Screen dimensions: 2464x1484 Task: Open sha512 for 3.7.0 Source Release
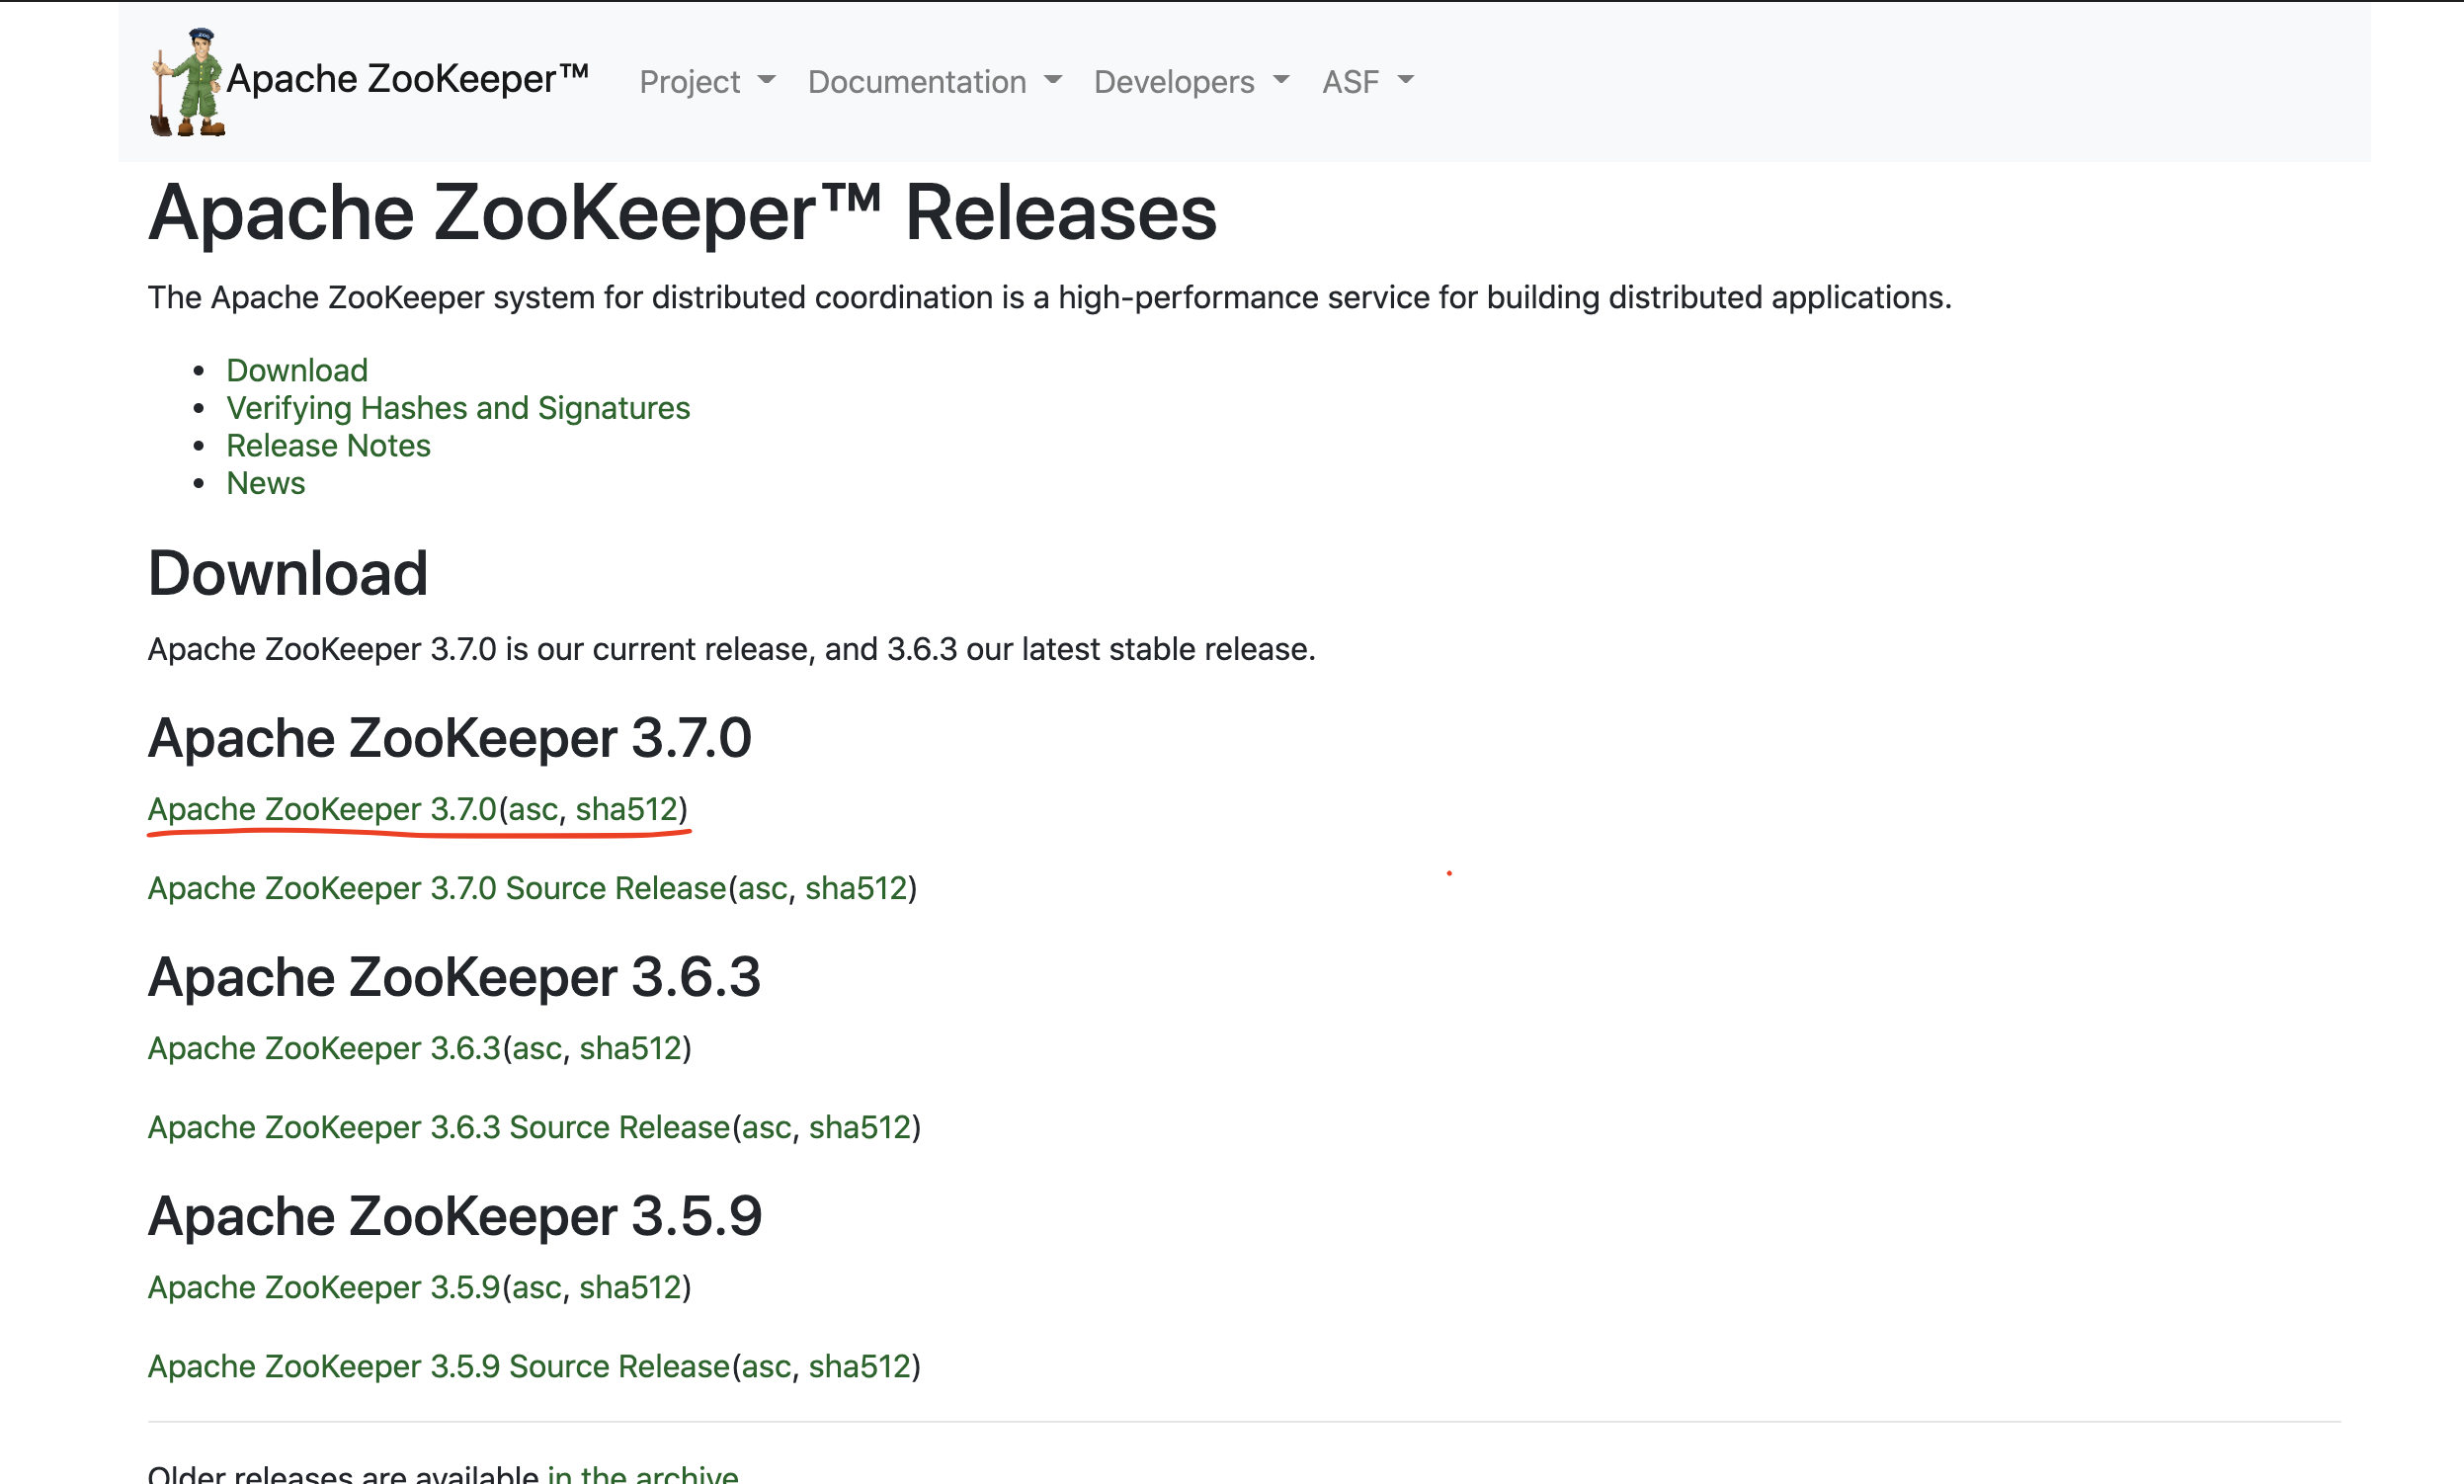(856, 888)
